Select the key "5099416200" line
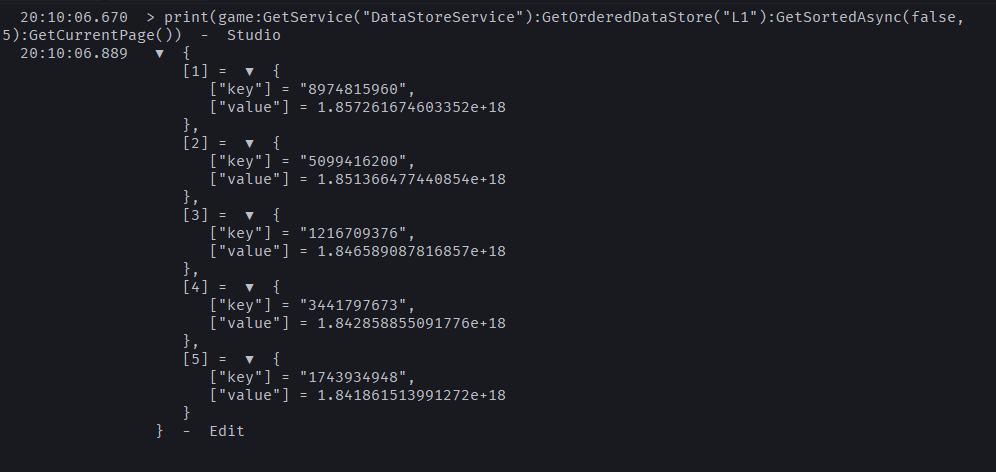The height and width of the screenshot is (472, 996). tap(313, 161)
